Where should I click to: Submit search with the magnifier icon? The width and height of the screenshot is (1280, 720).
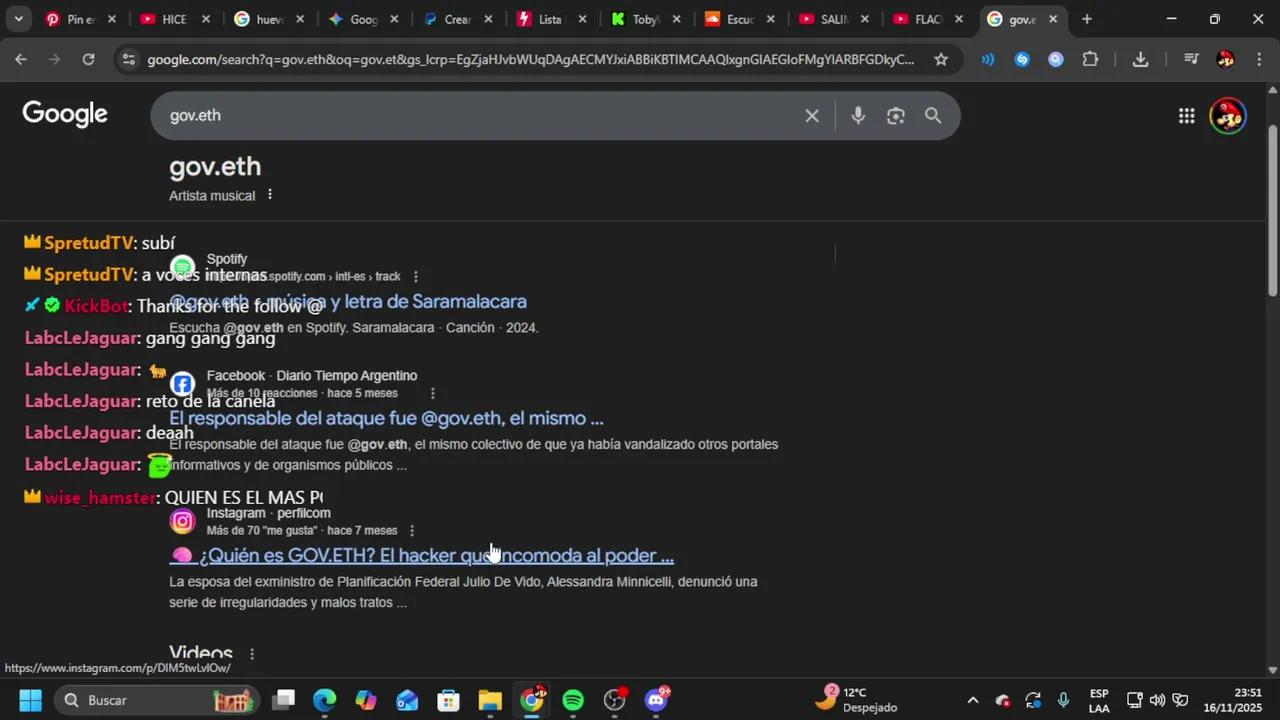pyautogui.click(x=933, y=116)
